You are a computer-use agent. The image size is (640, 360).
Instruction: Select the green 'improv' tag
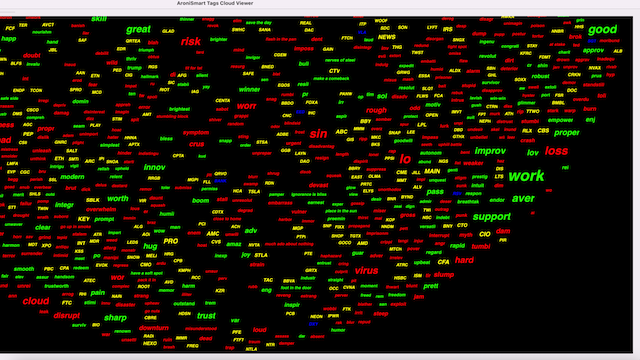pyautogui.click(x=490, y=151)
